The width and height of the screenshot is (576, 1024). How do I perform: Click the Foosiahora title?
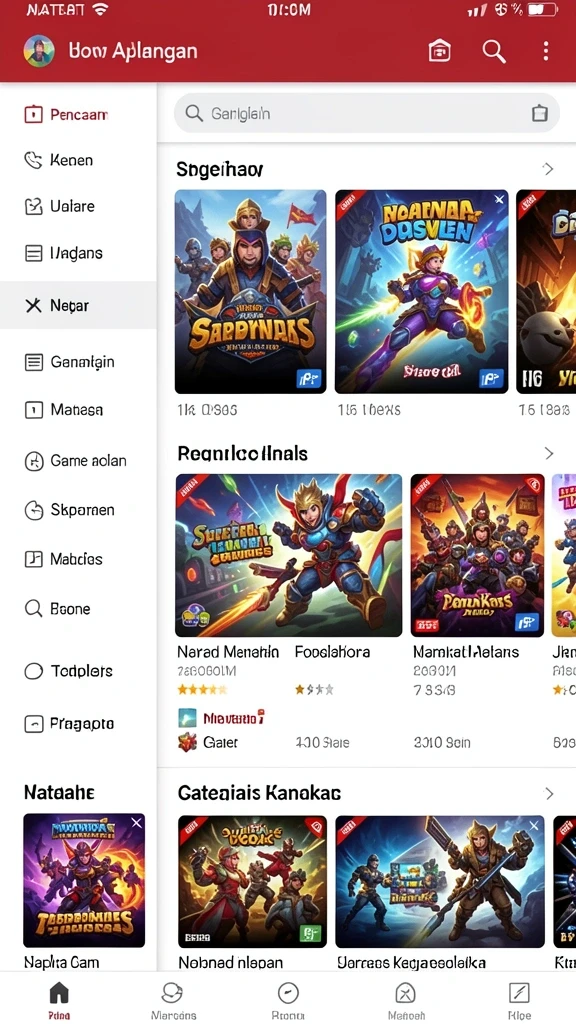[332, 652]
